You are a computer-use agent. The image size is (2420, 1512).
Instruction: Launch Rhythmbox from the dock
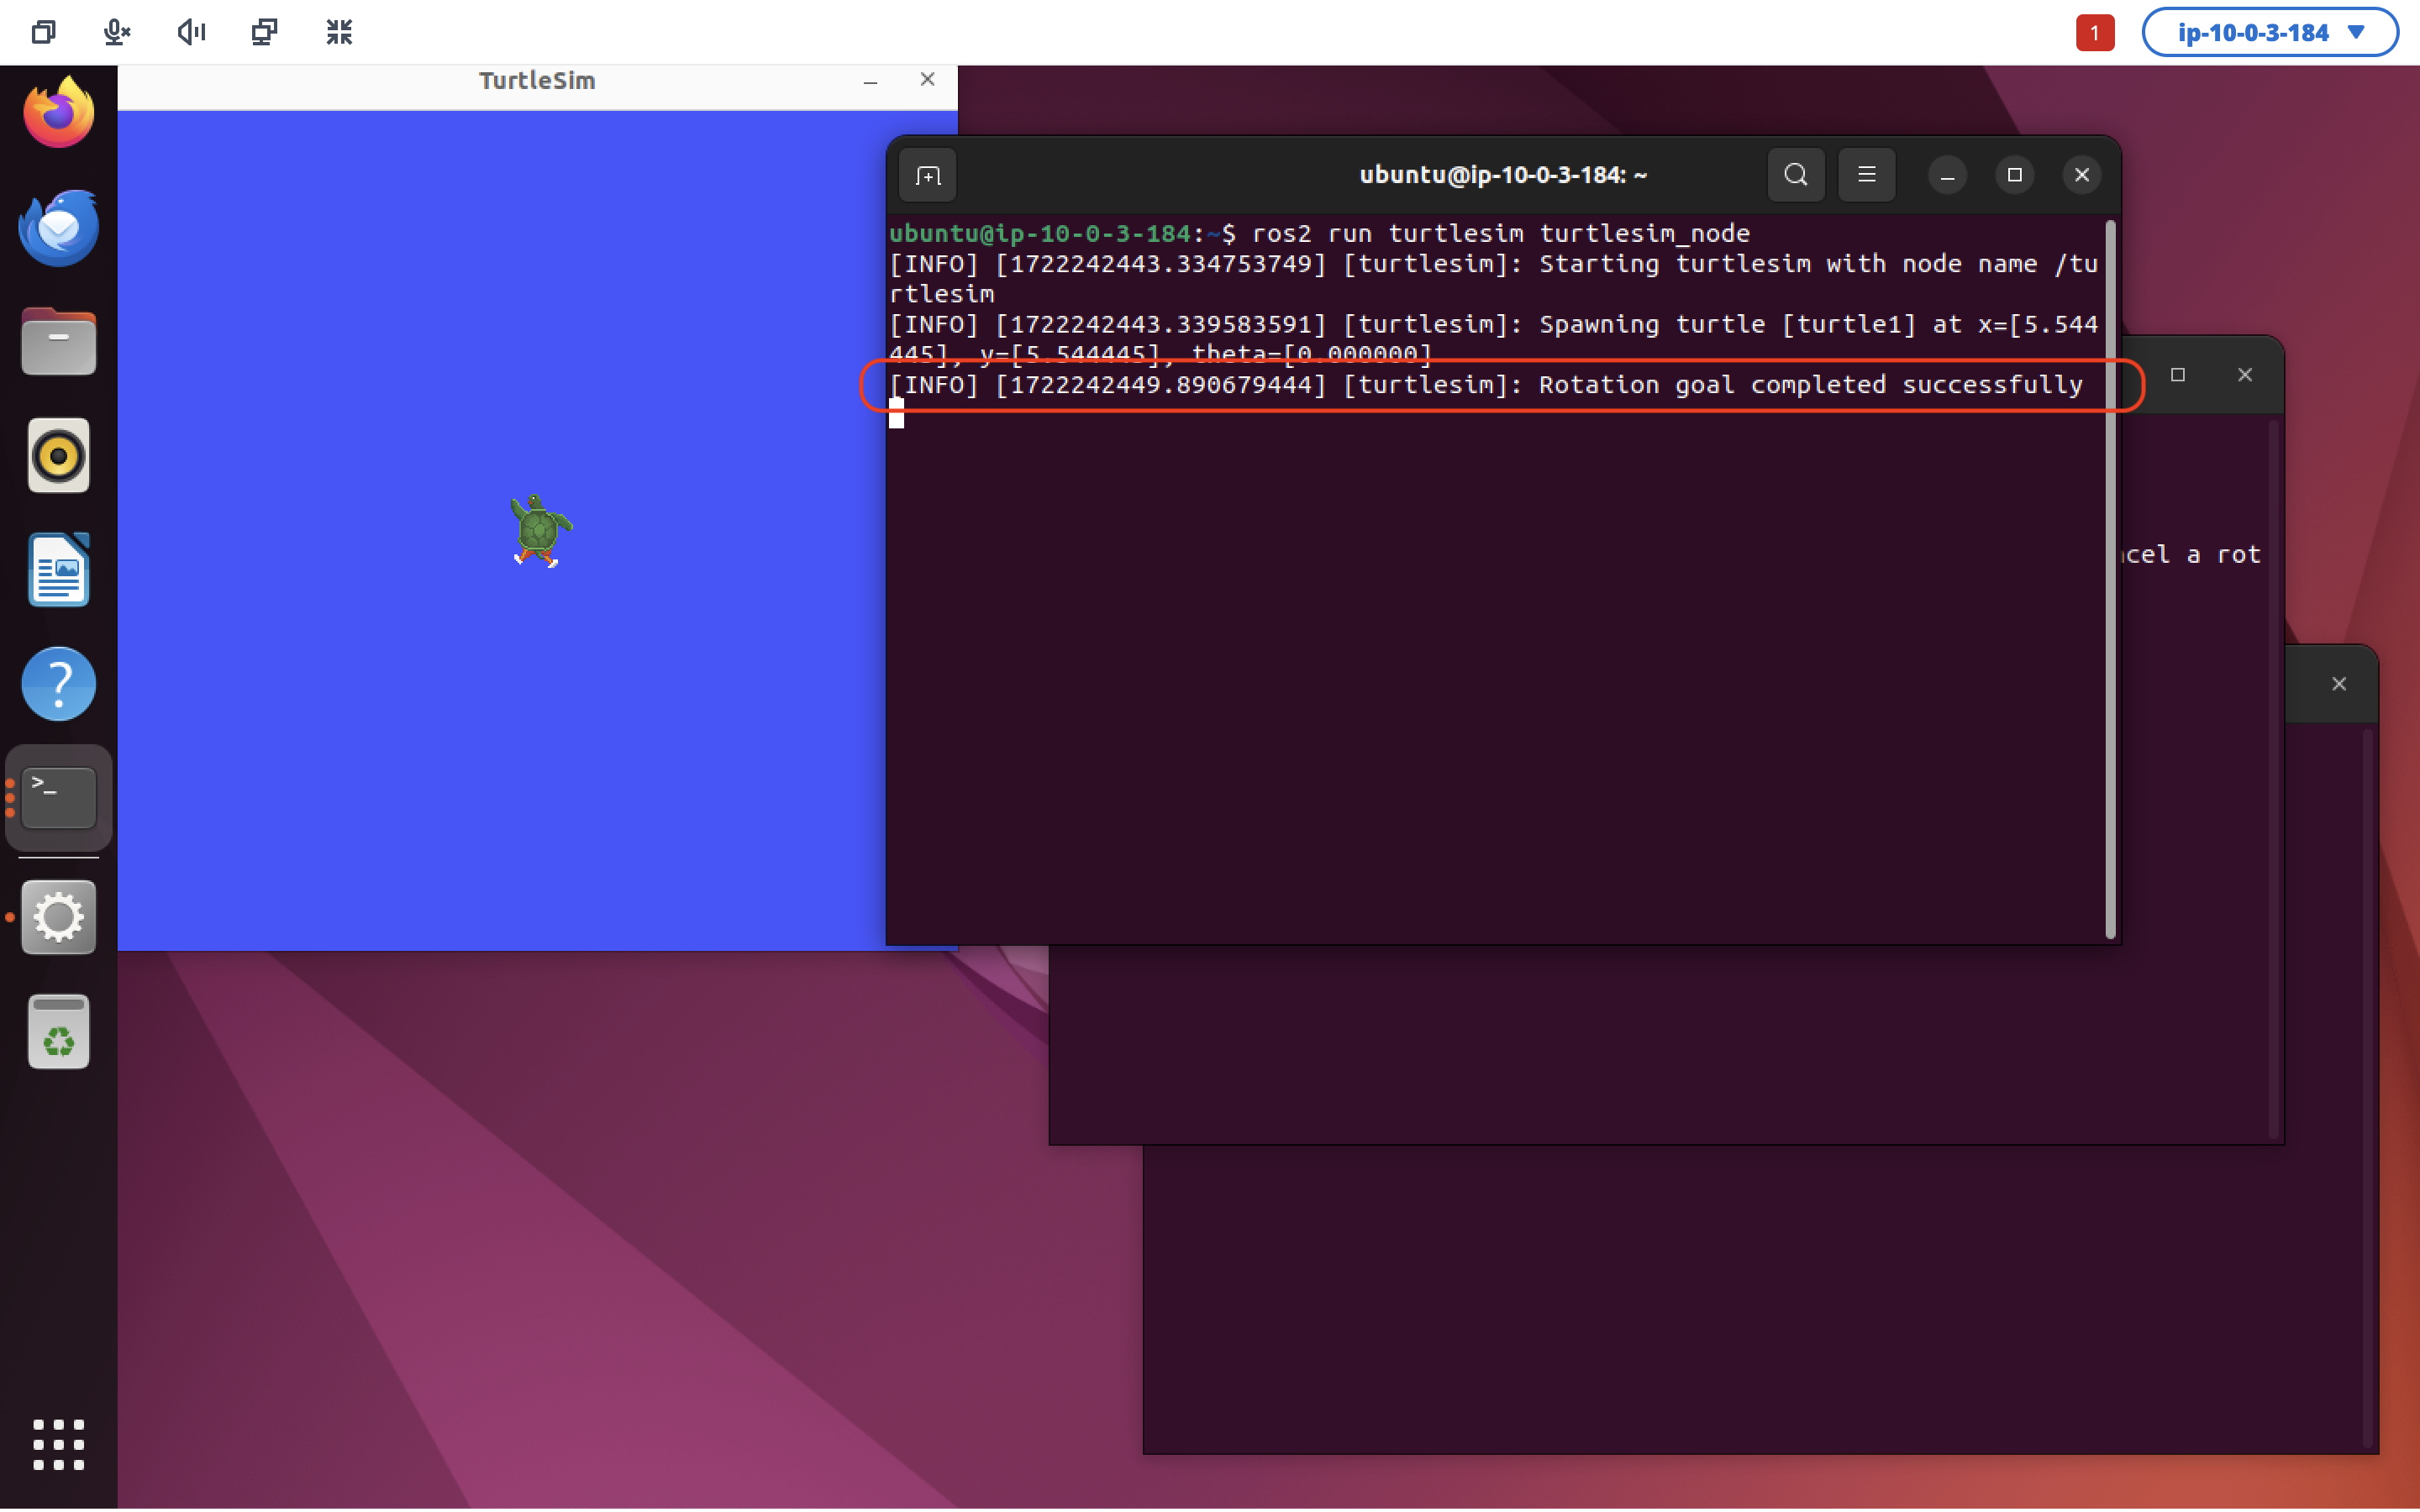point(58,456)
